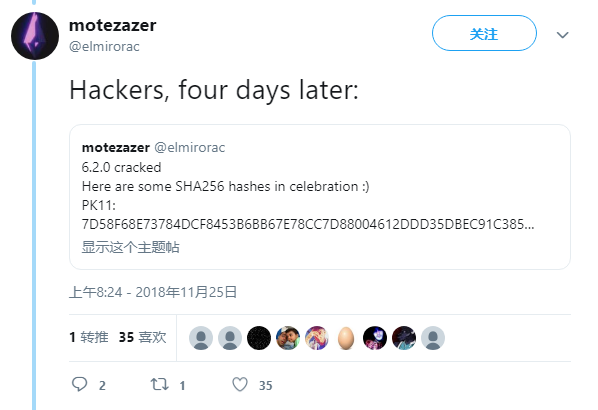Screen dimensions: 598x410
Task: Open the 显示这个主题帖 thread link
Action: [x=130, y=247]
